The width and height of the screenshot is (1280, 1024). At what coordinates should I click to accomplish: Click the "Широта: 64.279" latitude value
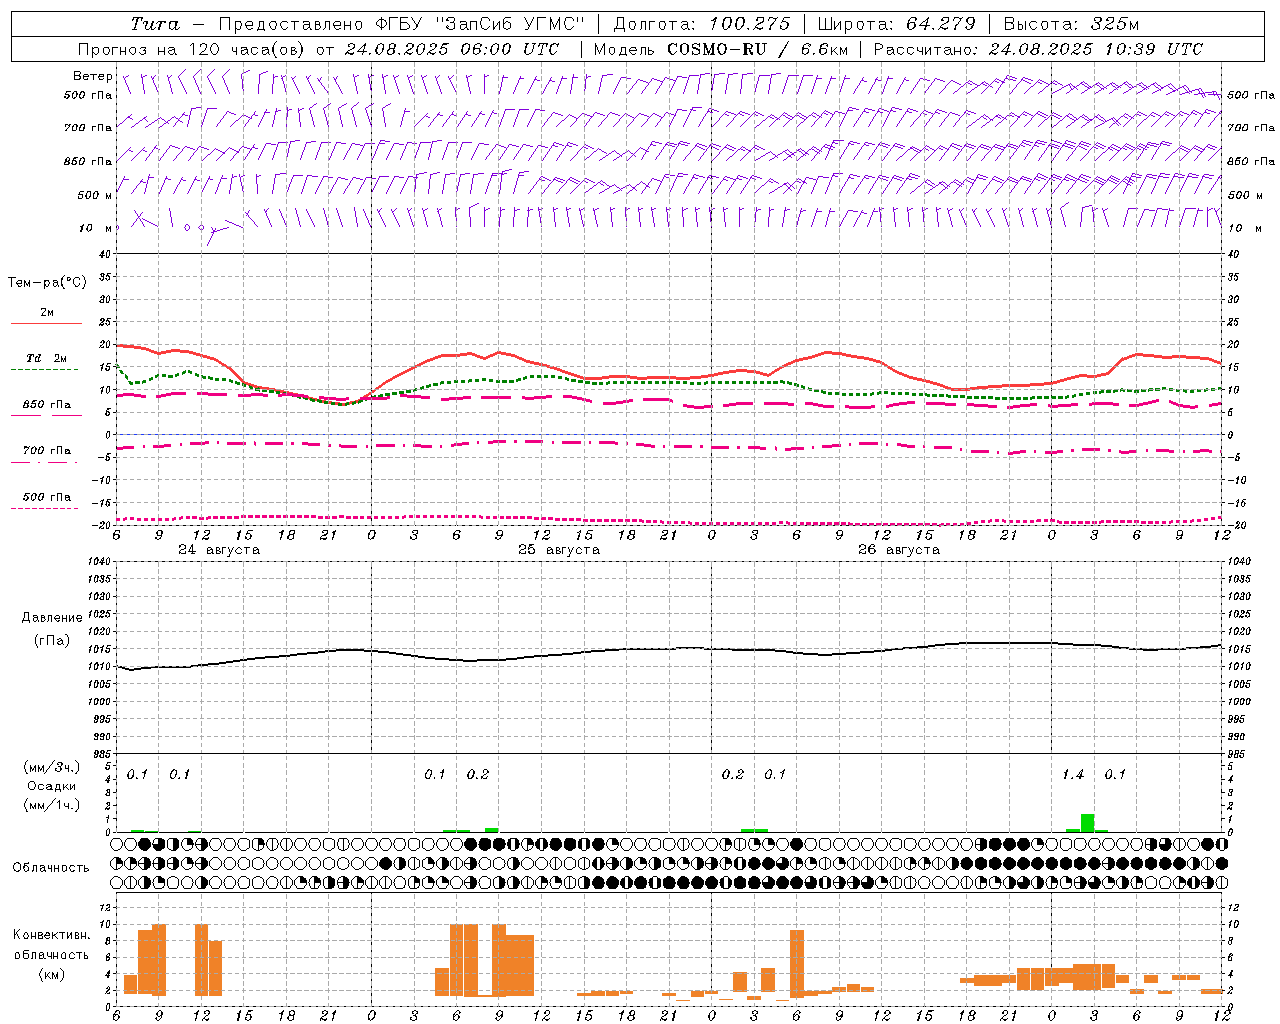tap(896, 24)
